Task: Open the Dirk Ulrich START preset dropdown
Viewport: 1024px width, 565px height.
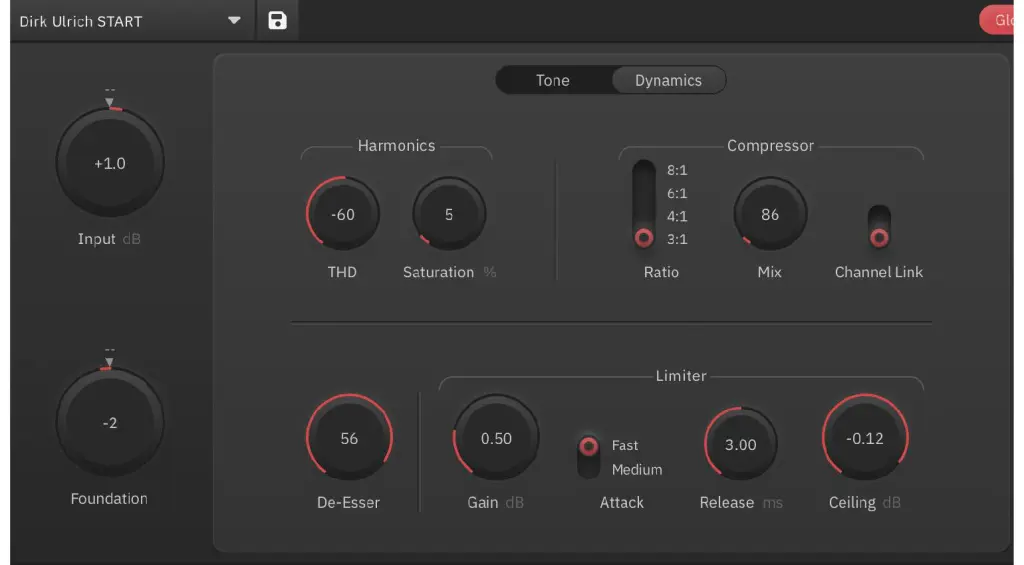Action: click(234, 20)
